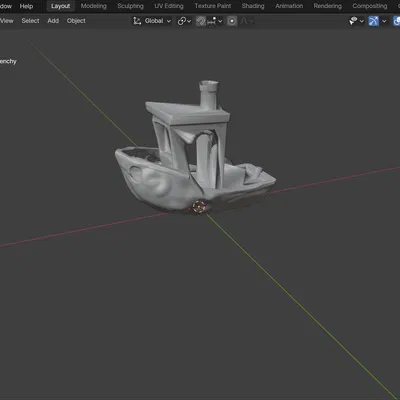Toggle snapping with the magnet icon

click(x=201, y=21)
